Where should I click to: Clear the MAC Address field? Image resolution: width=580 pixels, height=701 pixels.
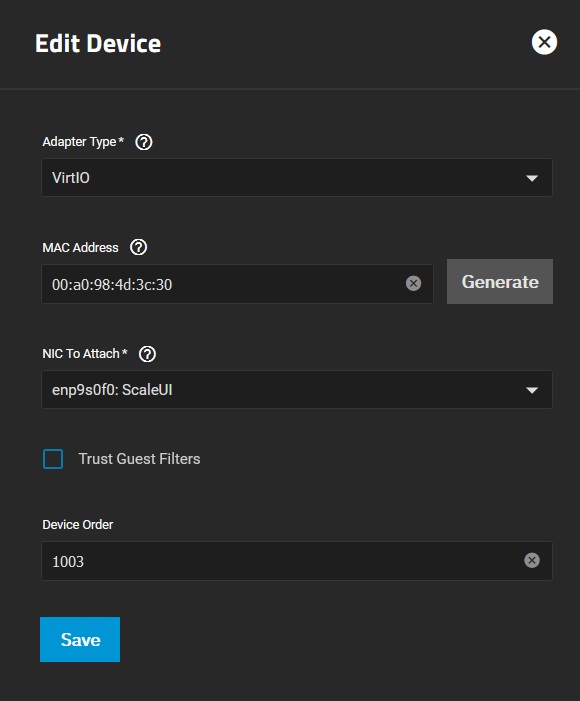click(x=413, y=283)
